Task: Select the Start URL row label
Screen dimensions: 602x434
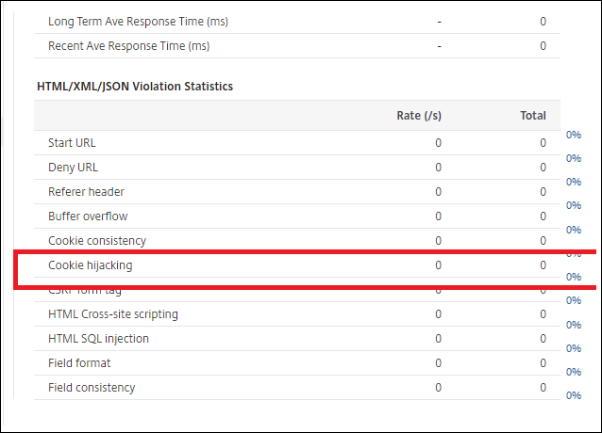Action: click(72, 143)
